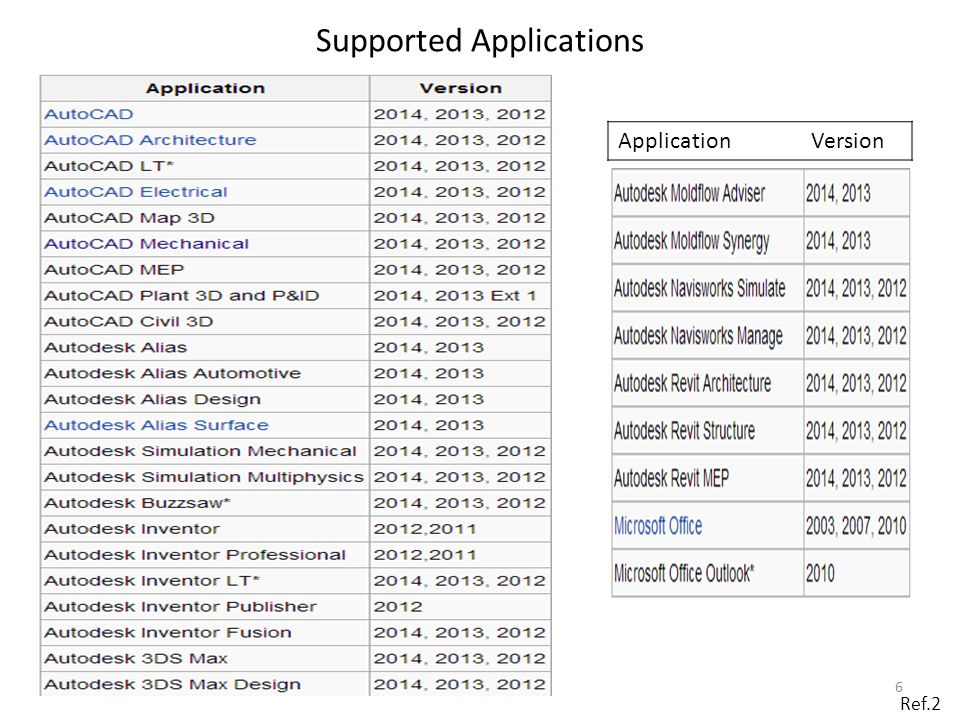Click the Autodesk Moldflow Adviser cell
The image size is (960, 720).
[708, 193]
